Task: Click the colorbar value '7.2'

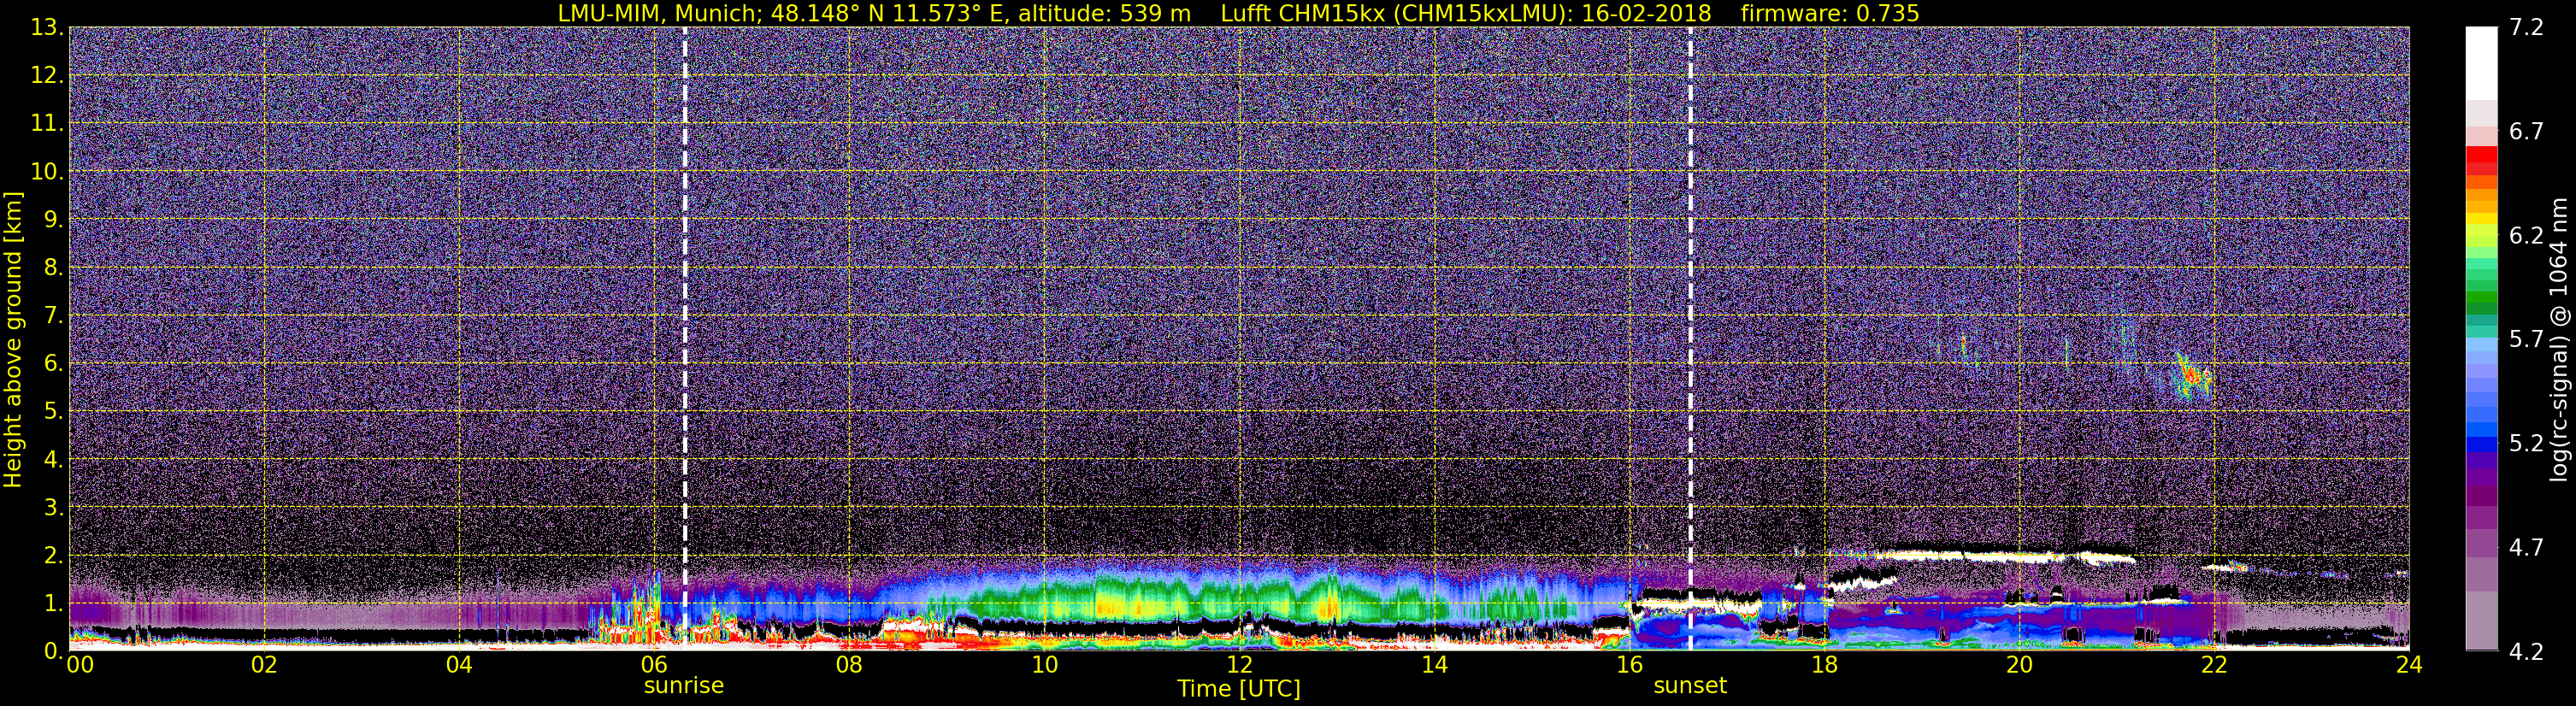Action: tap(2526, 28)
